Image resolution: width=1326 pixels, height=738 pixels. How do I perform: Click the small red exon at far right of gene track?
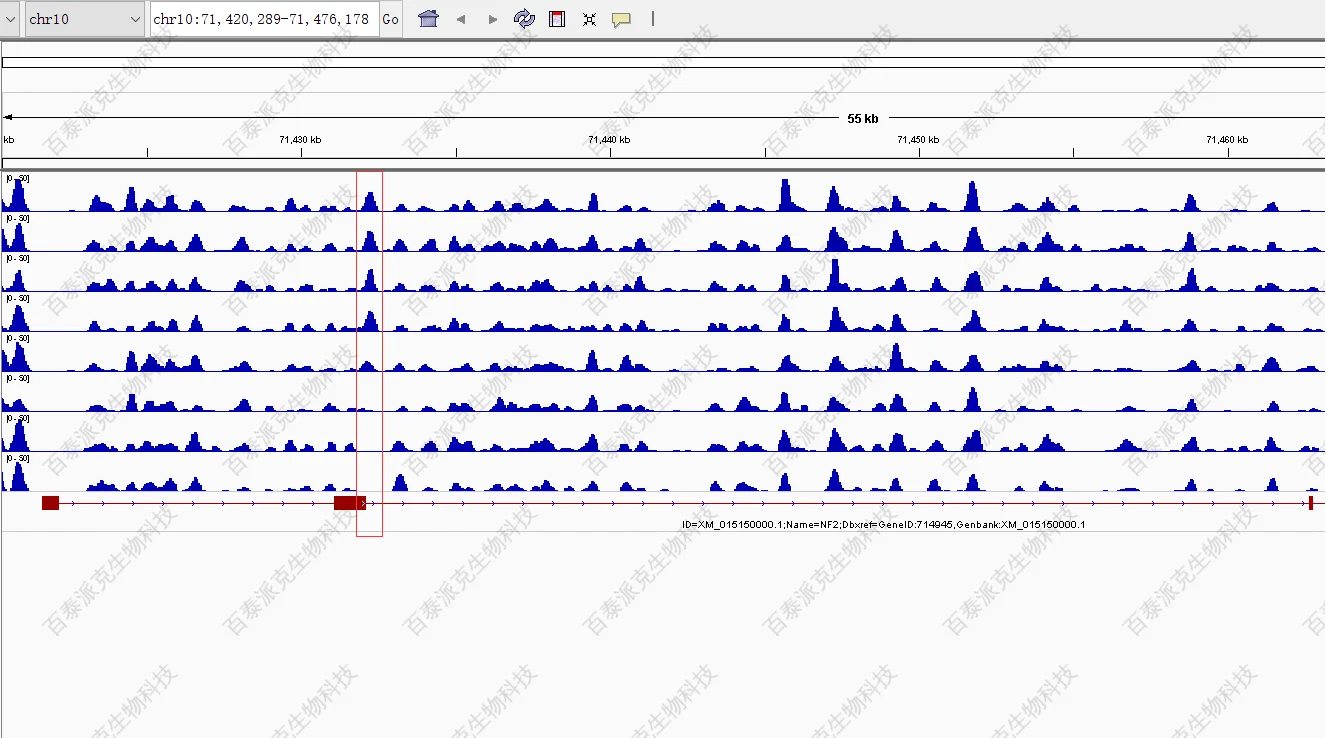[1310, 503]
